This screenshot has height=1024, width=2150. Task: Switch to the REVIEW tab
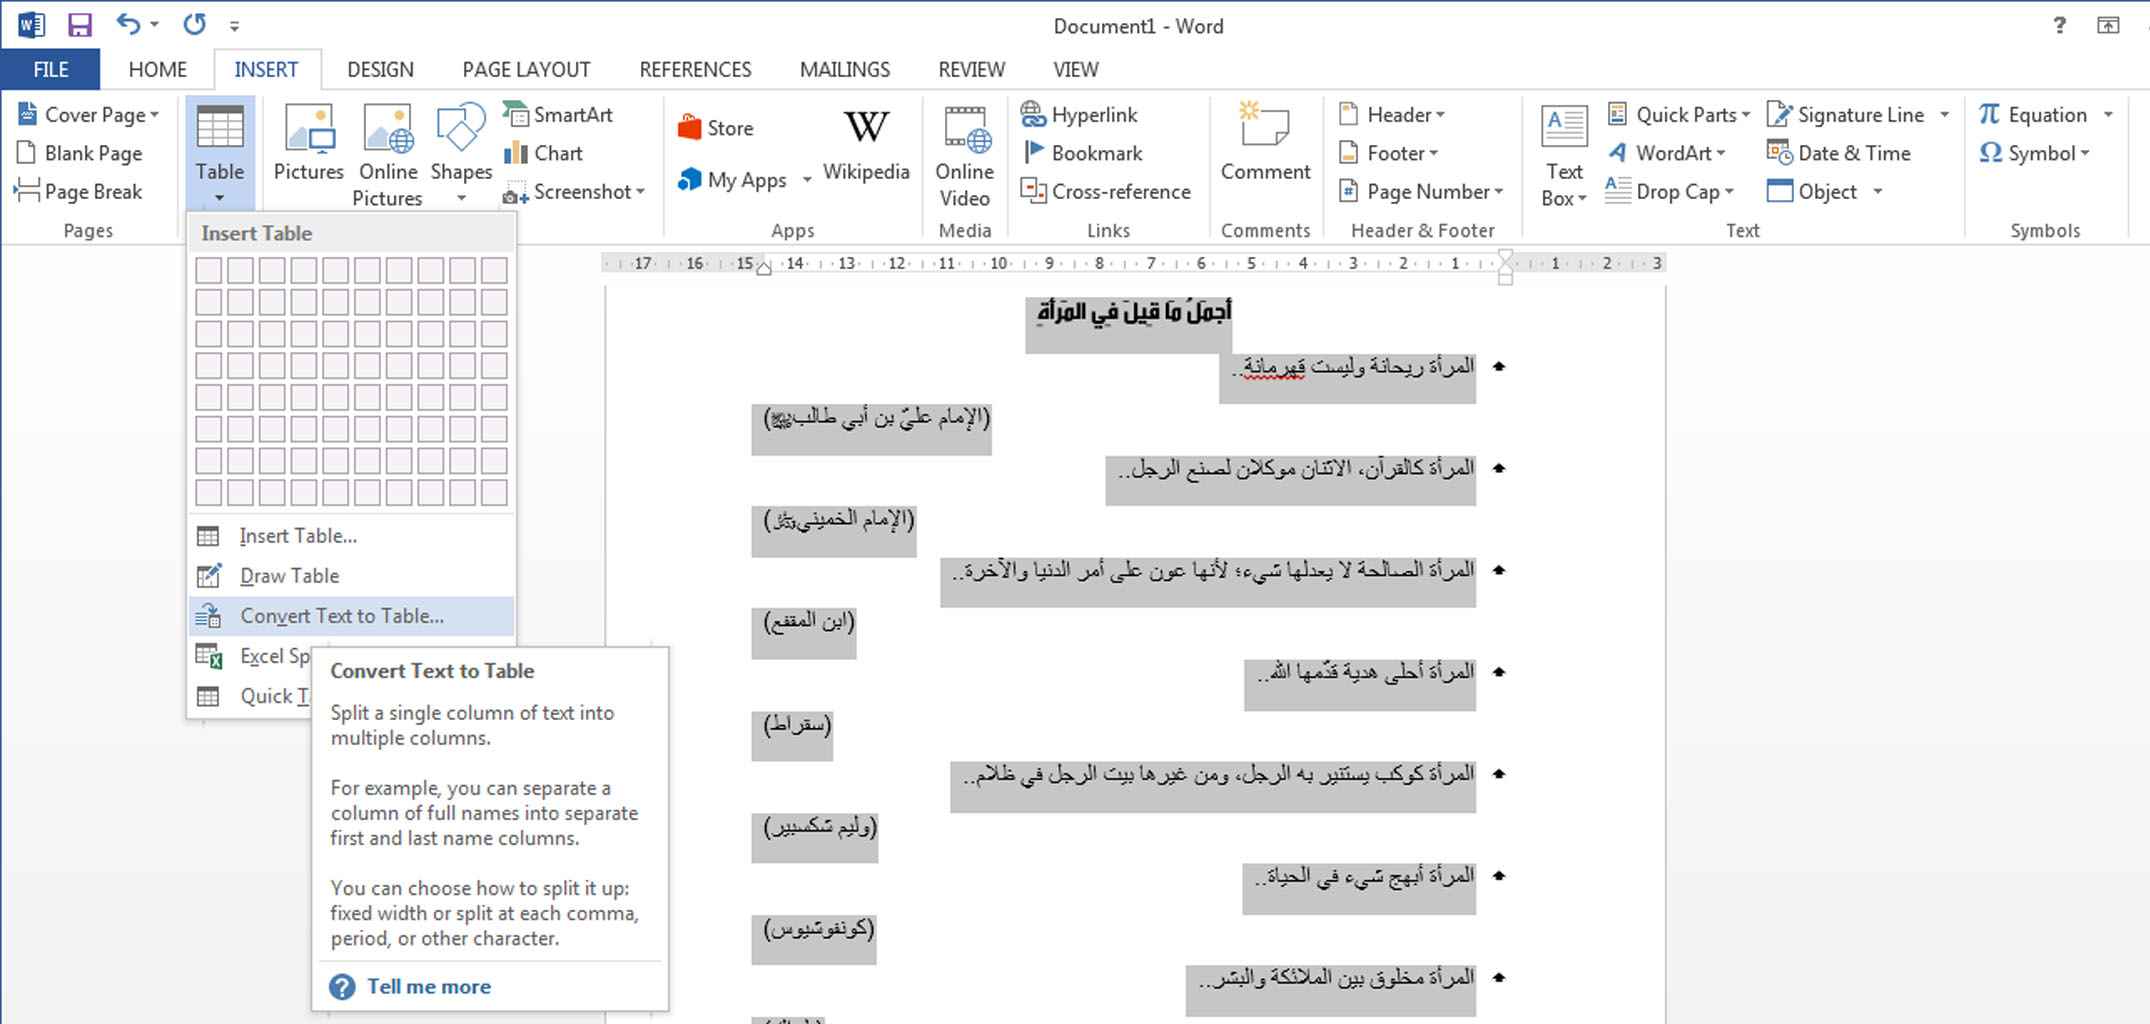971,69
